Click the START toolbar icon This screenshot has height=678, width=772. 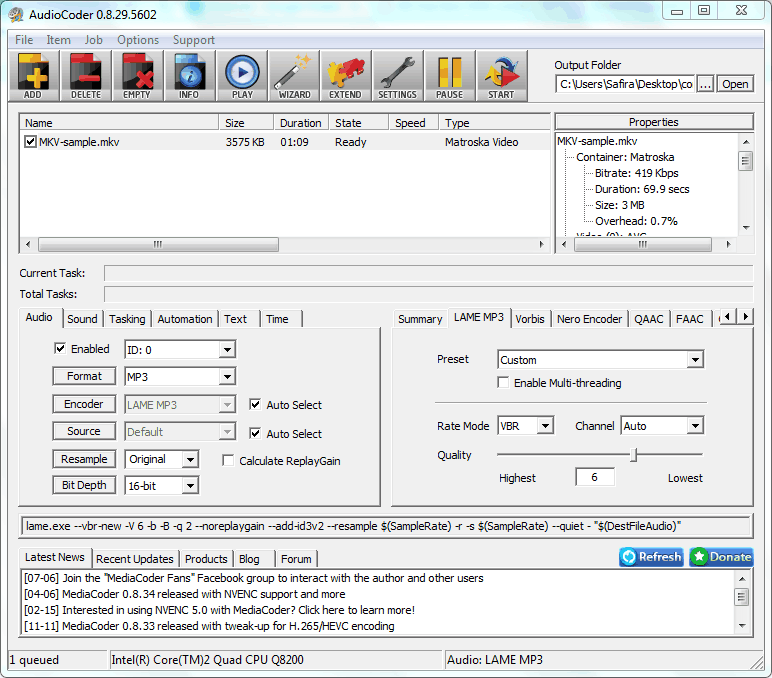pyautogui.click(x=502, y=76)
